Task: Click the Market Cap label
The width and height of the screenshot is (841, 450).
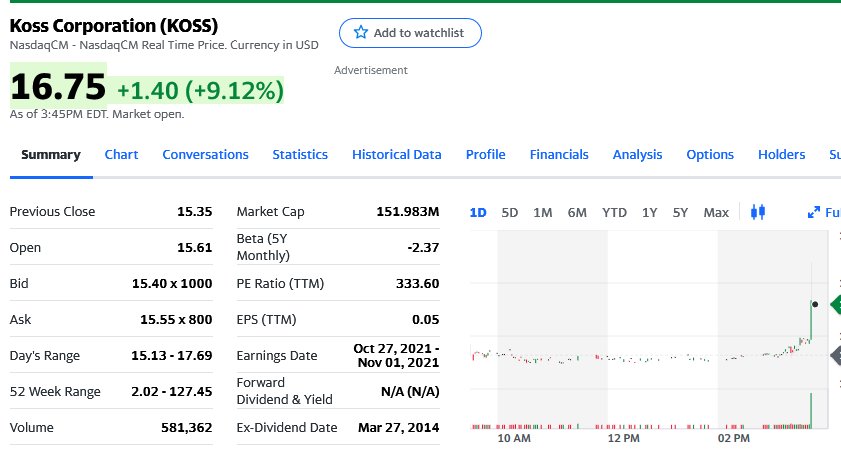Action: pyautogui.click(x=270, y=211)
